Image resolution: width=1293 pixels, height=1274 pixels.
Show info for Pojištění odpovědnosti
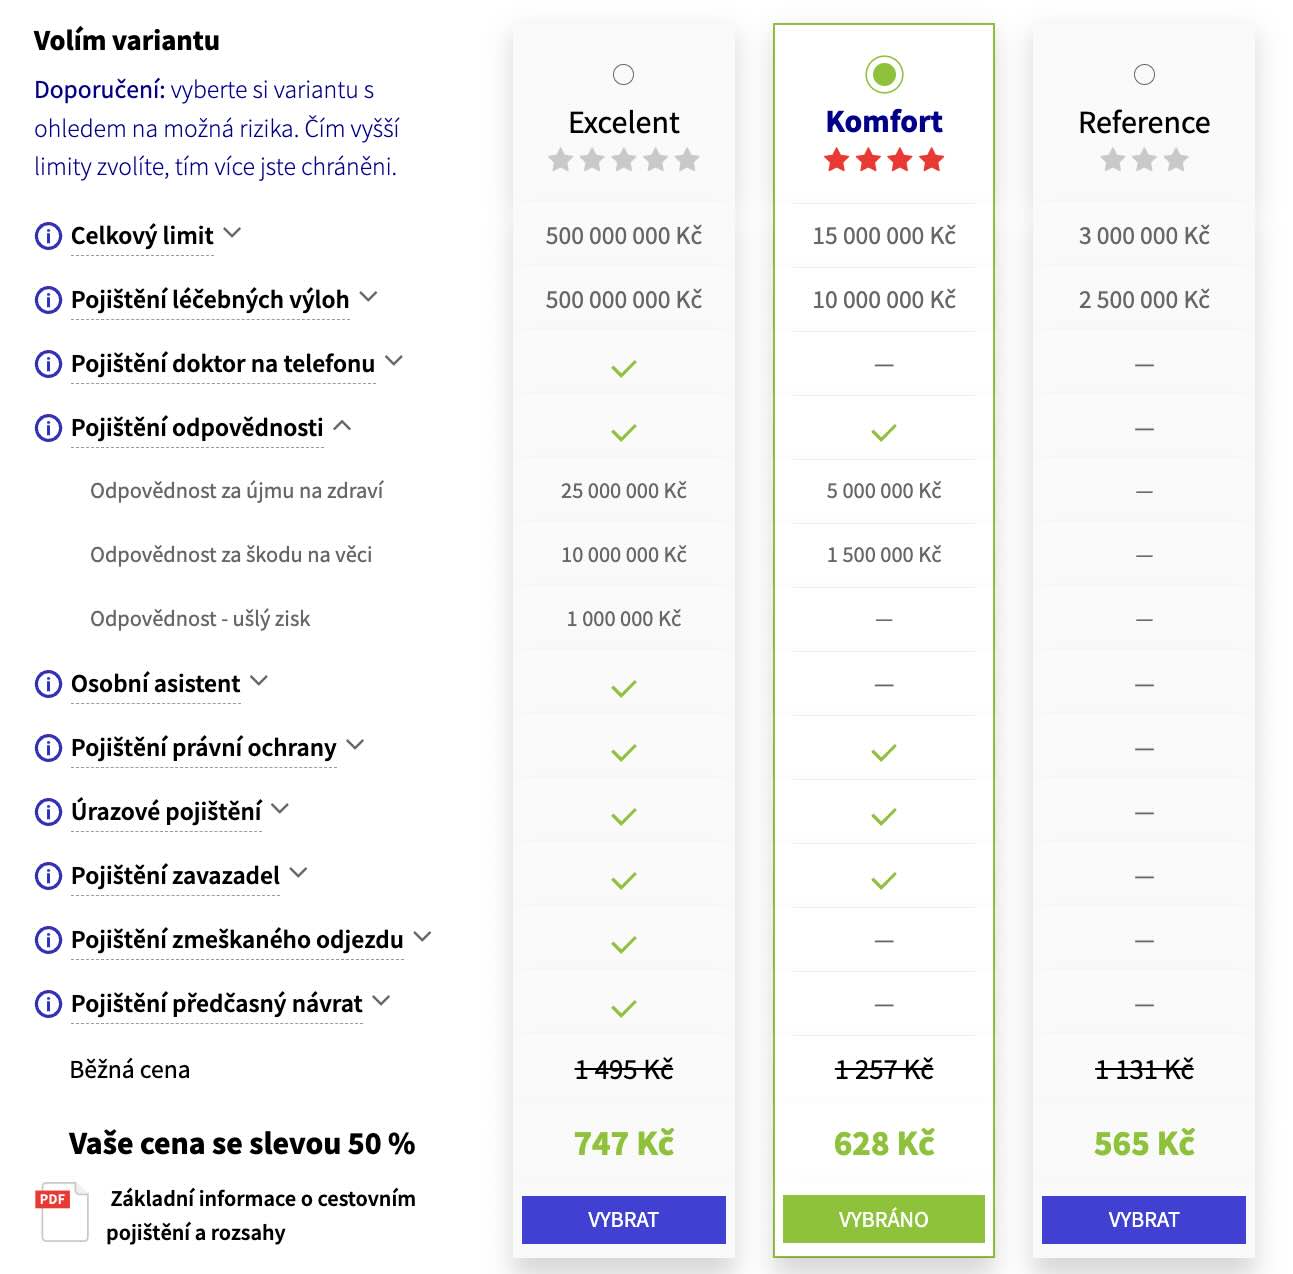(x=48, y=428)
